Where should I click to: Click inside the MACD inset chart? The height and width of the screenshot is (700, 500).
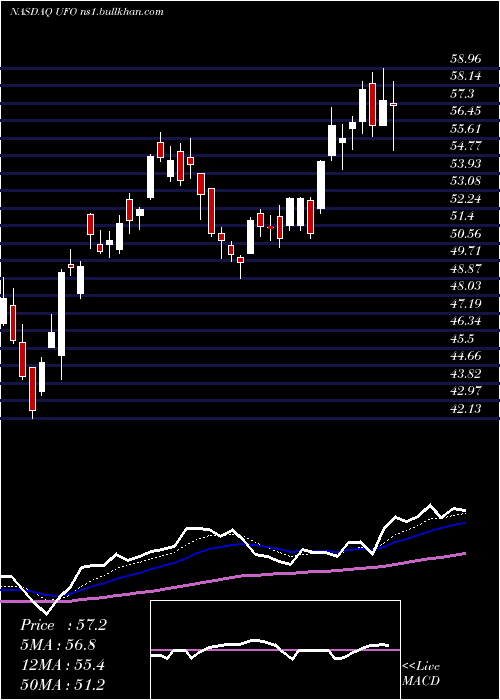(x=275, y=650)
